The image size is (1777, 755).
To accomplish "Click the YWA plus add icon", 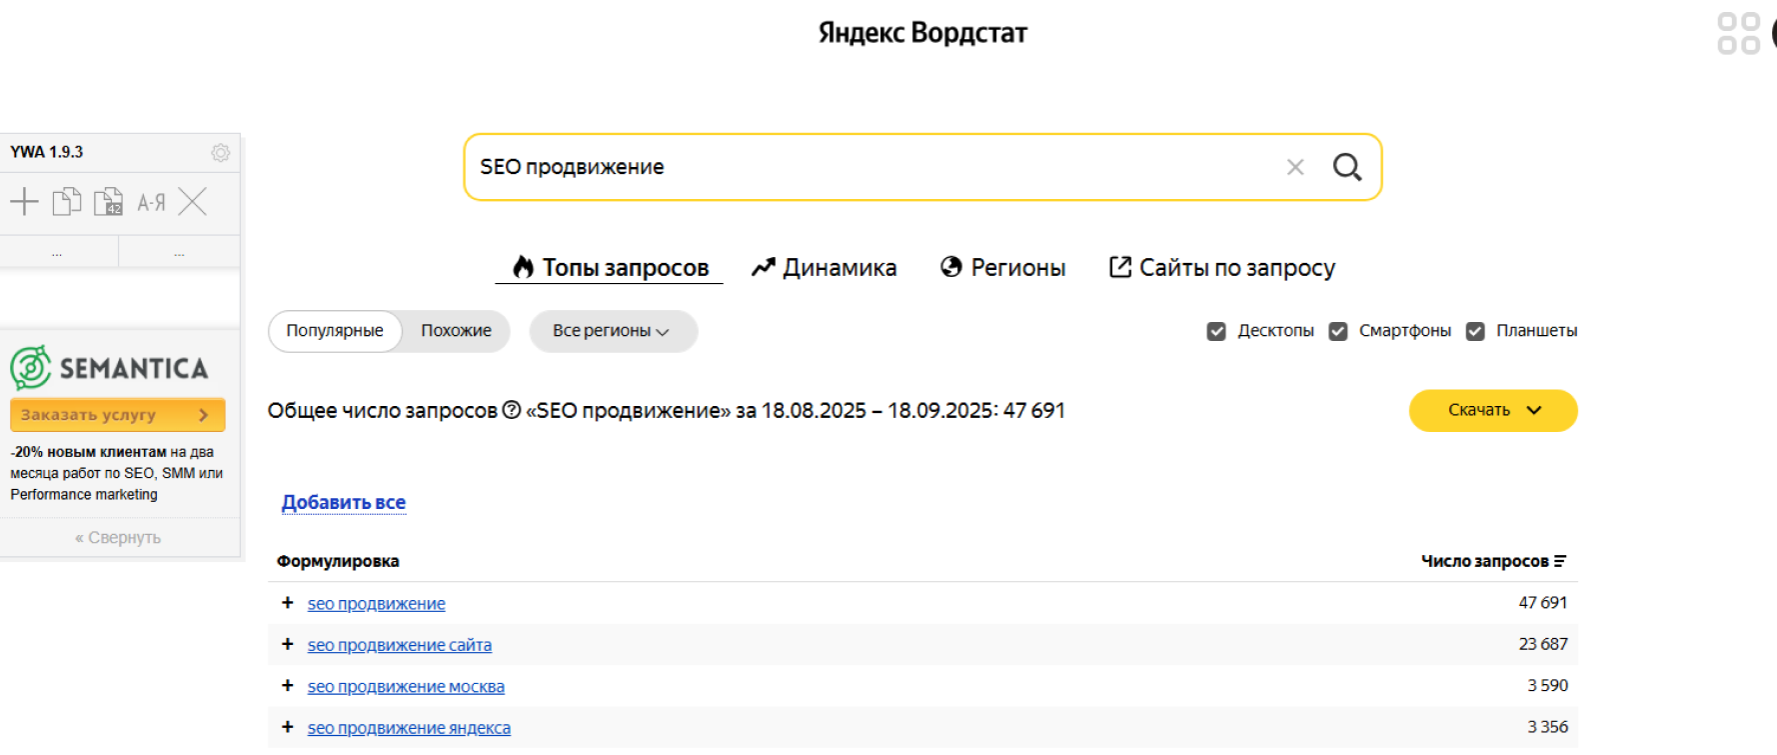I will pyautogui.click(x=24, y=202).
